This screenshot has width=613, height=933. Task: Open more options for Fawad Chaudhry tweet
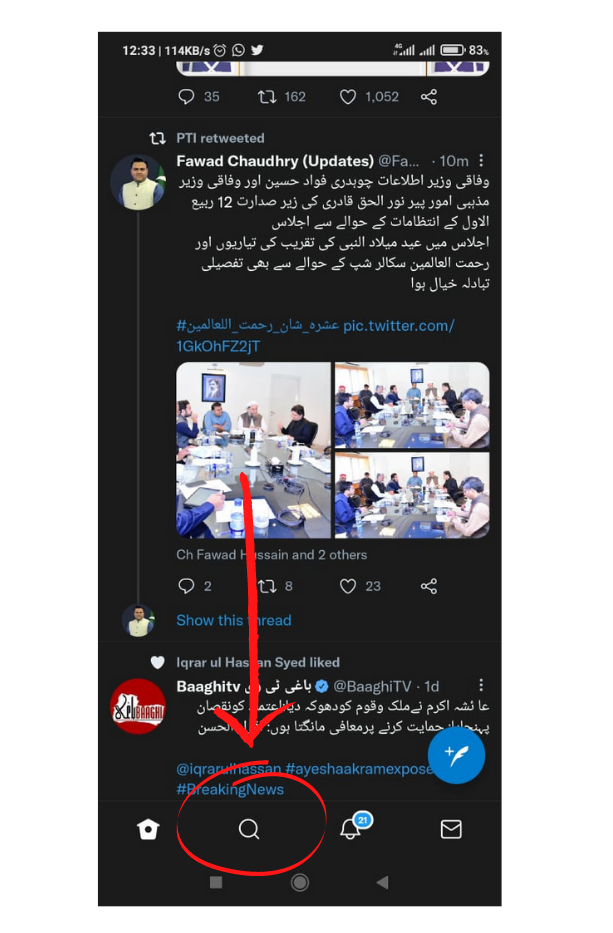pos(481,161)
